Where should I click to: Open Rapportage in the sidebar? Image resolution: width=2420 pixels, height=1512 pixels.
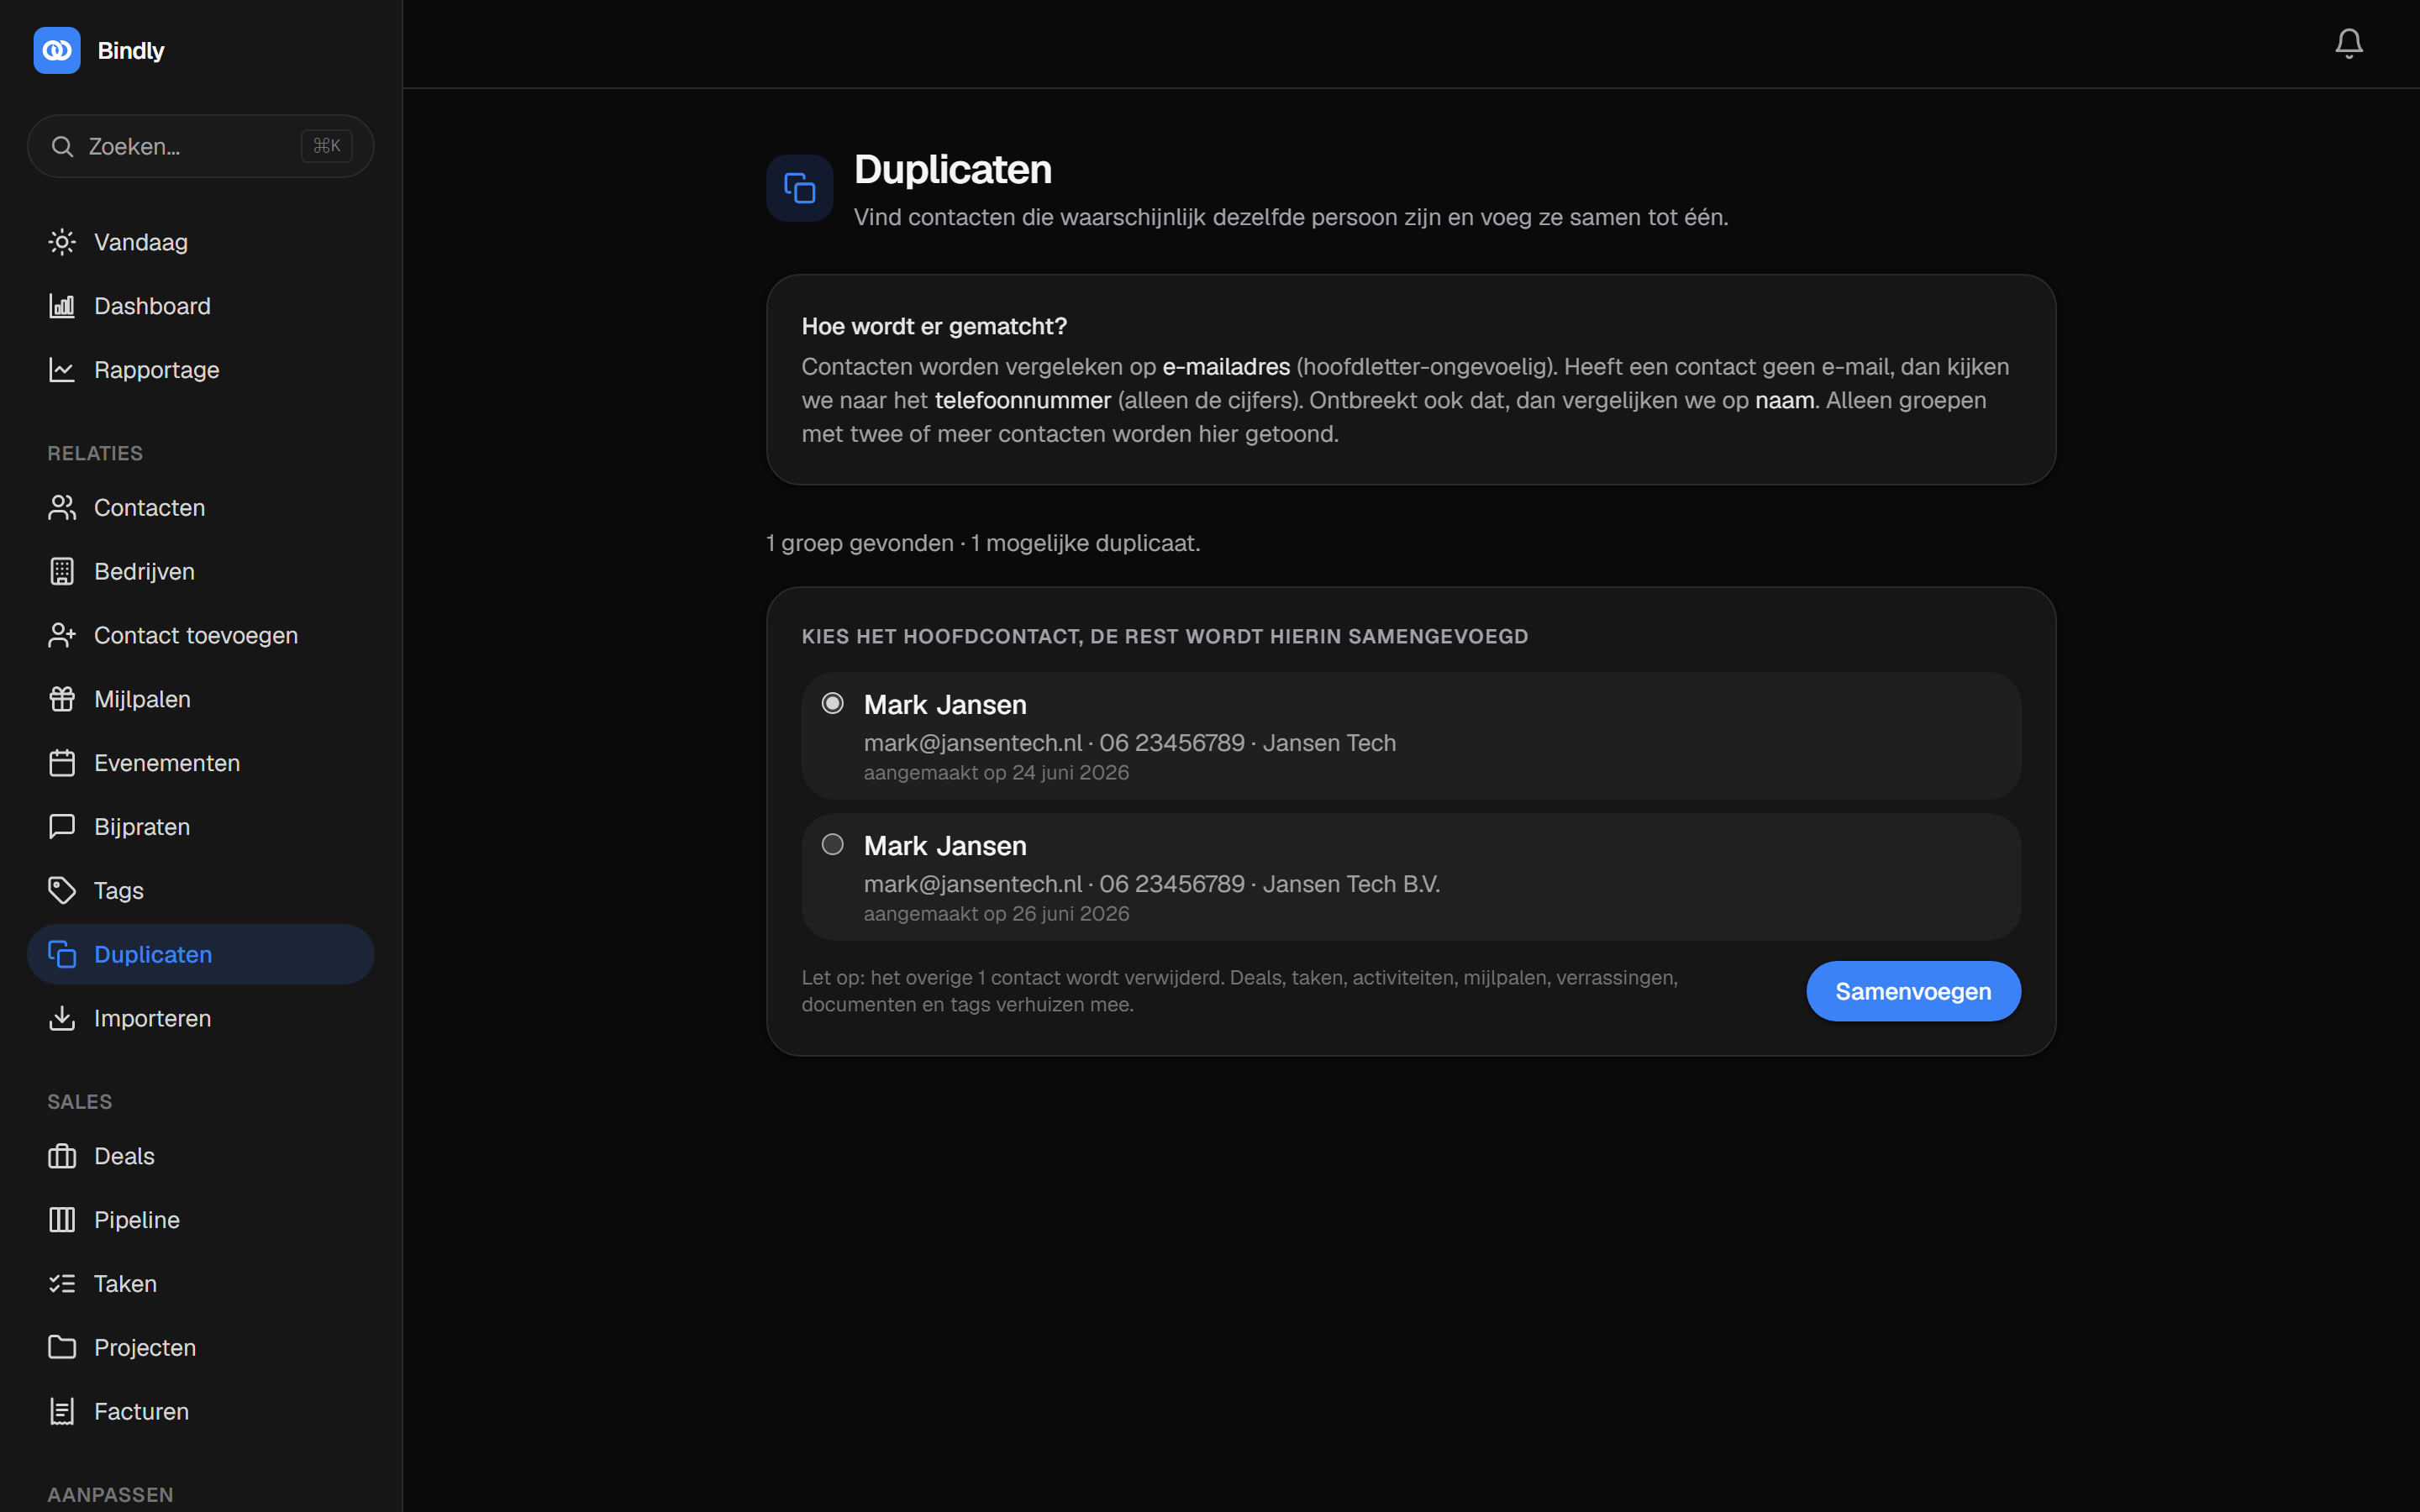201,370
